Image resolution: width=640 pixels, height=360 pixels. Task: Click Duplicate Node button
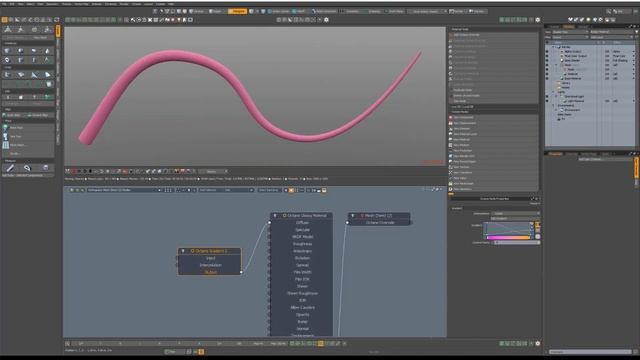493,90
